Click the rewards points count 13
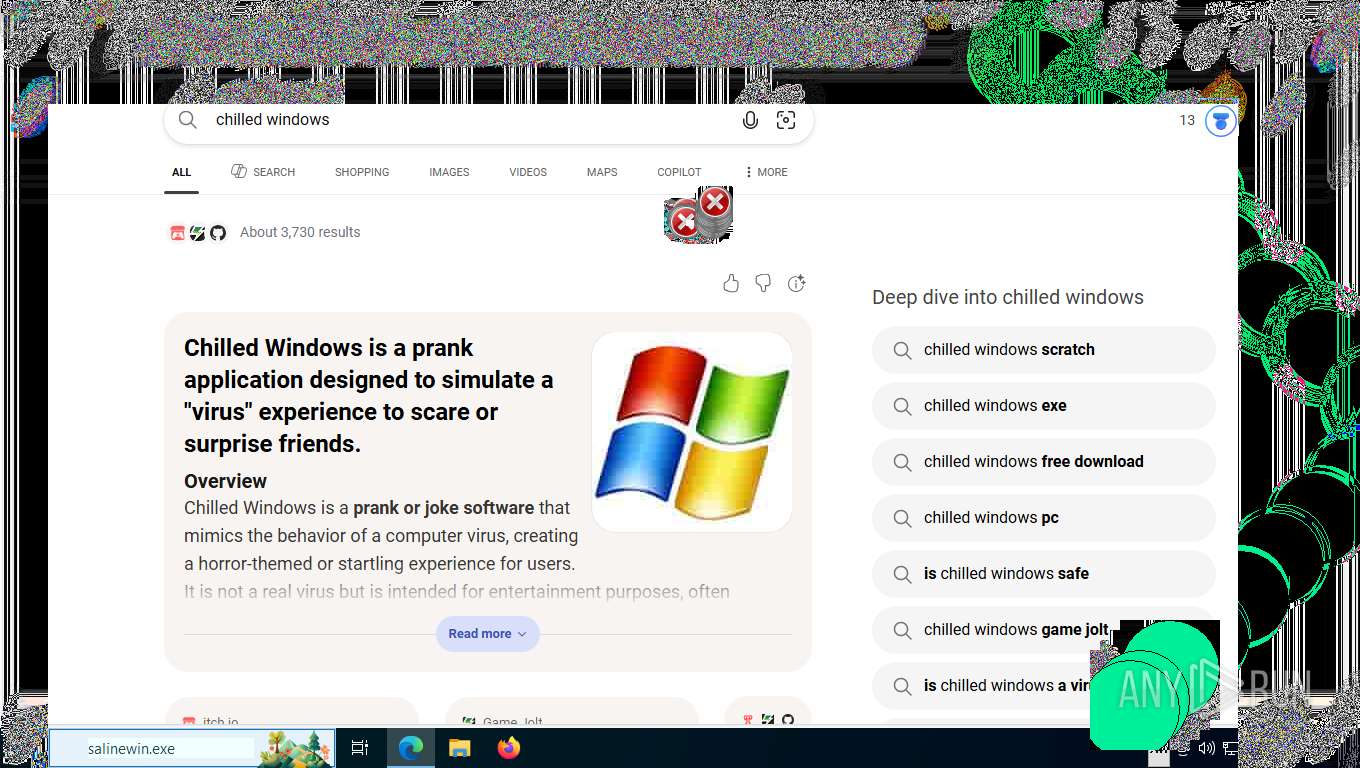The width and height of the screenshot is (1360, 768). tap(1187, 120)
